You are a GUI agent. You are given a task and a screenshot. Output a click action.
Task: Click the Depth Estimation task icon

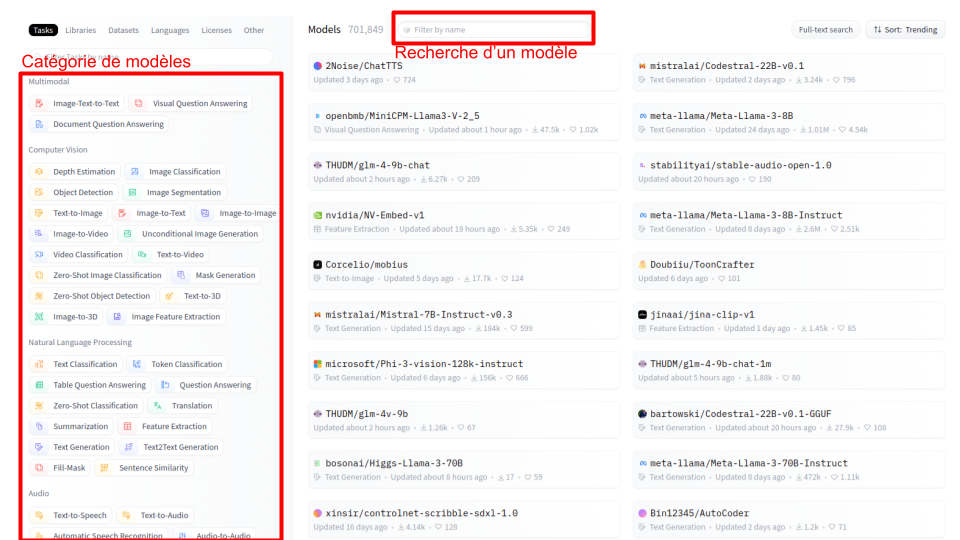tap(39, 172)
